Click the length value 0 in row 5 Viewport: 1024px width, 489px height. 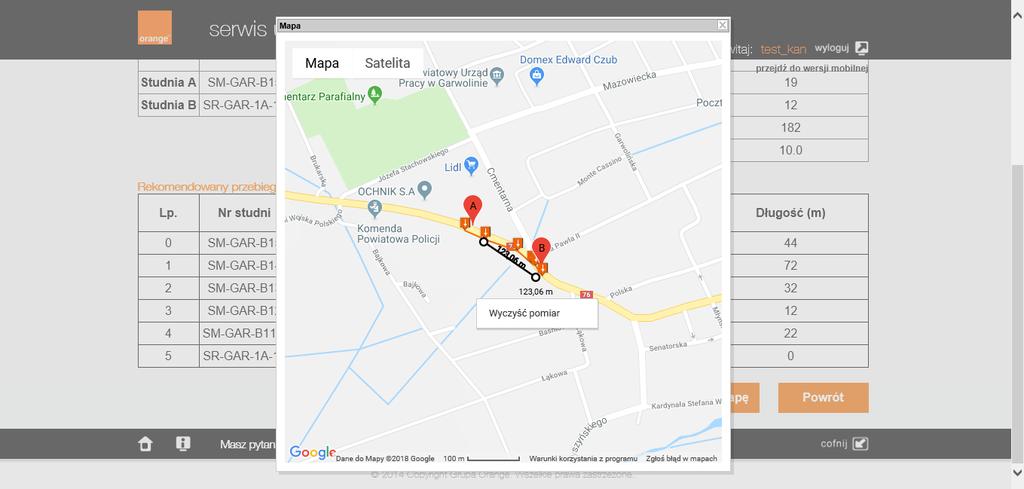790,356
